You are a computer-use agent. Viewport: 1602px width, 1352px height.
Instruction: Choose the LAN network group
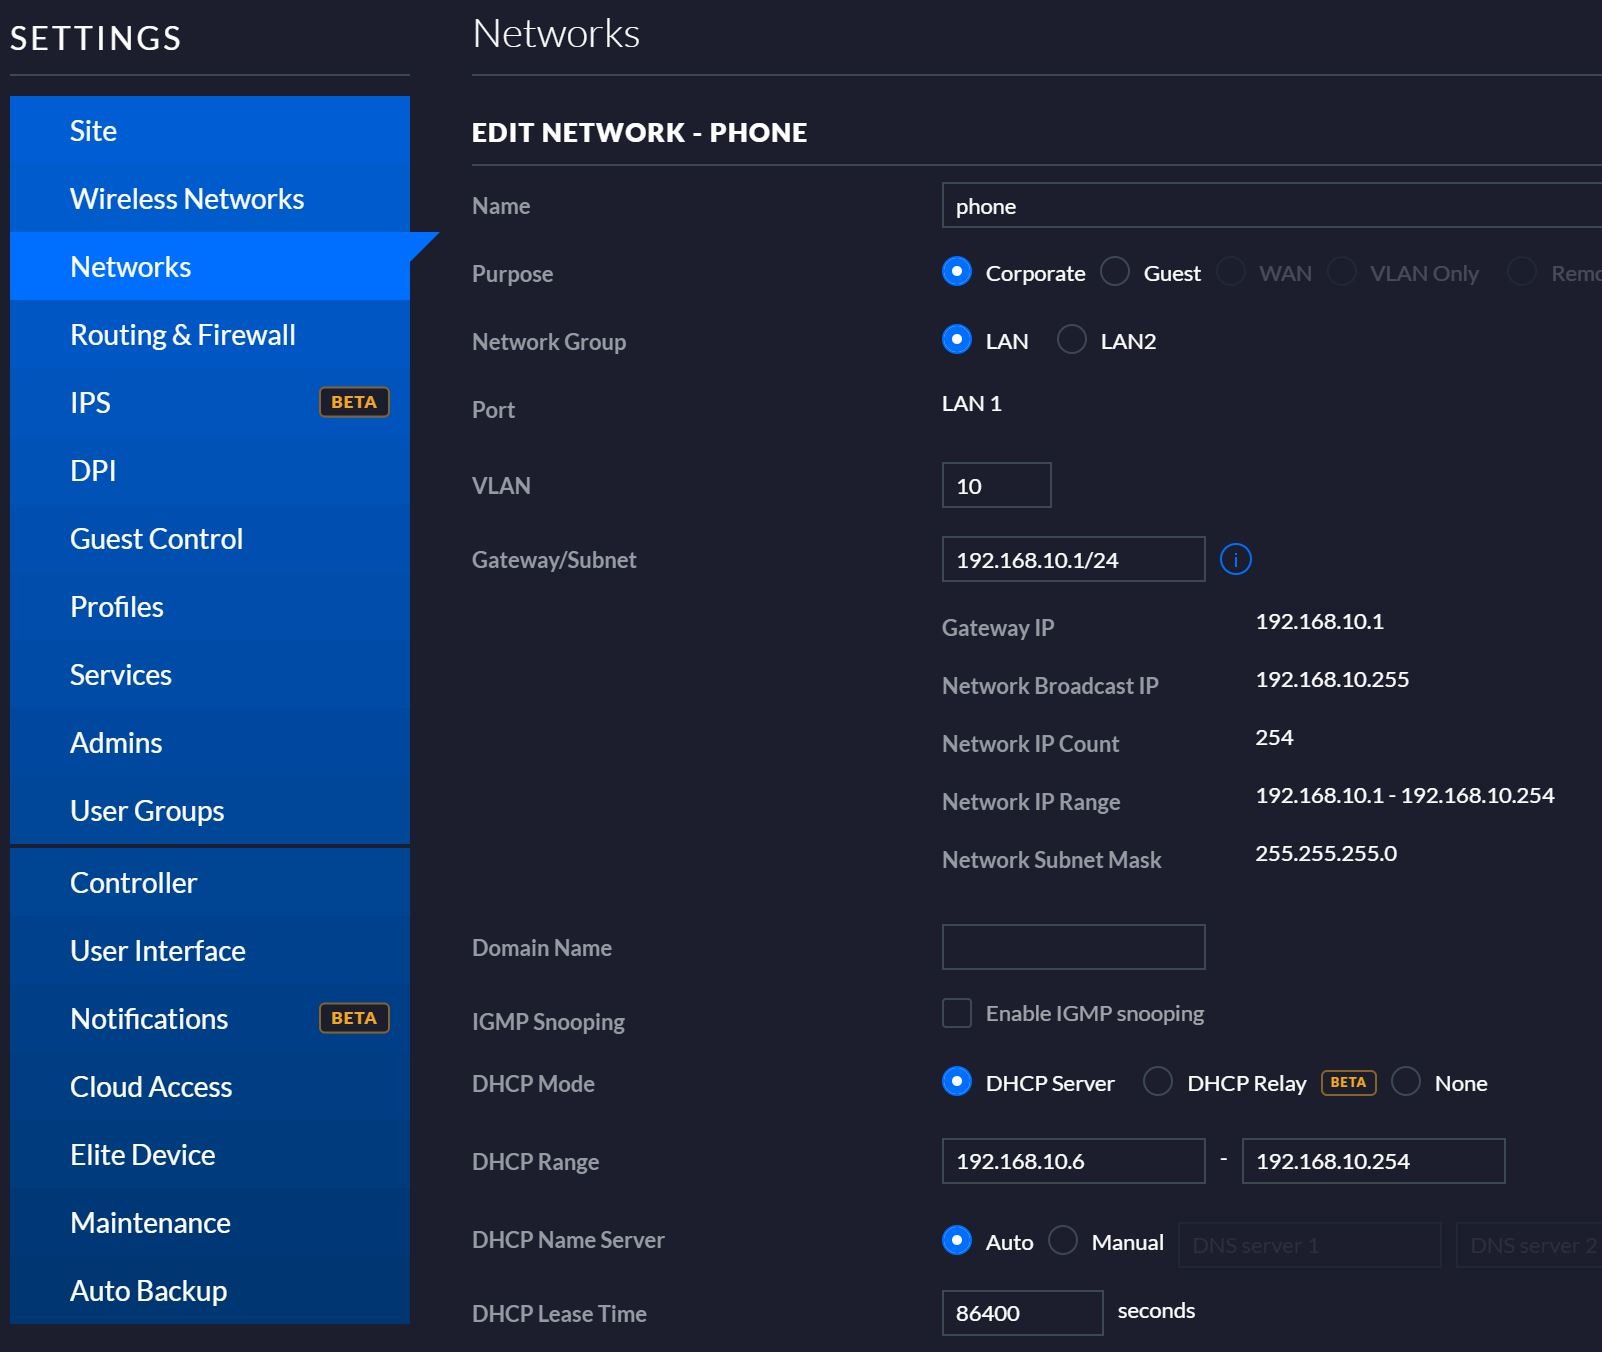click(x=957, y=340)
